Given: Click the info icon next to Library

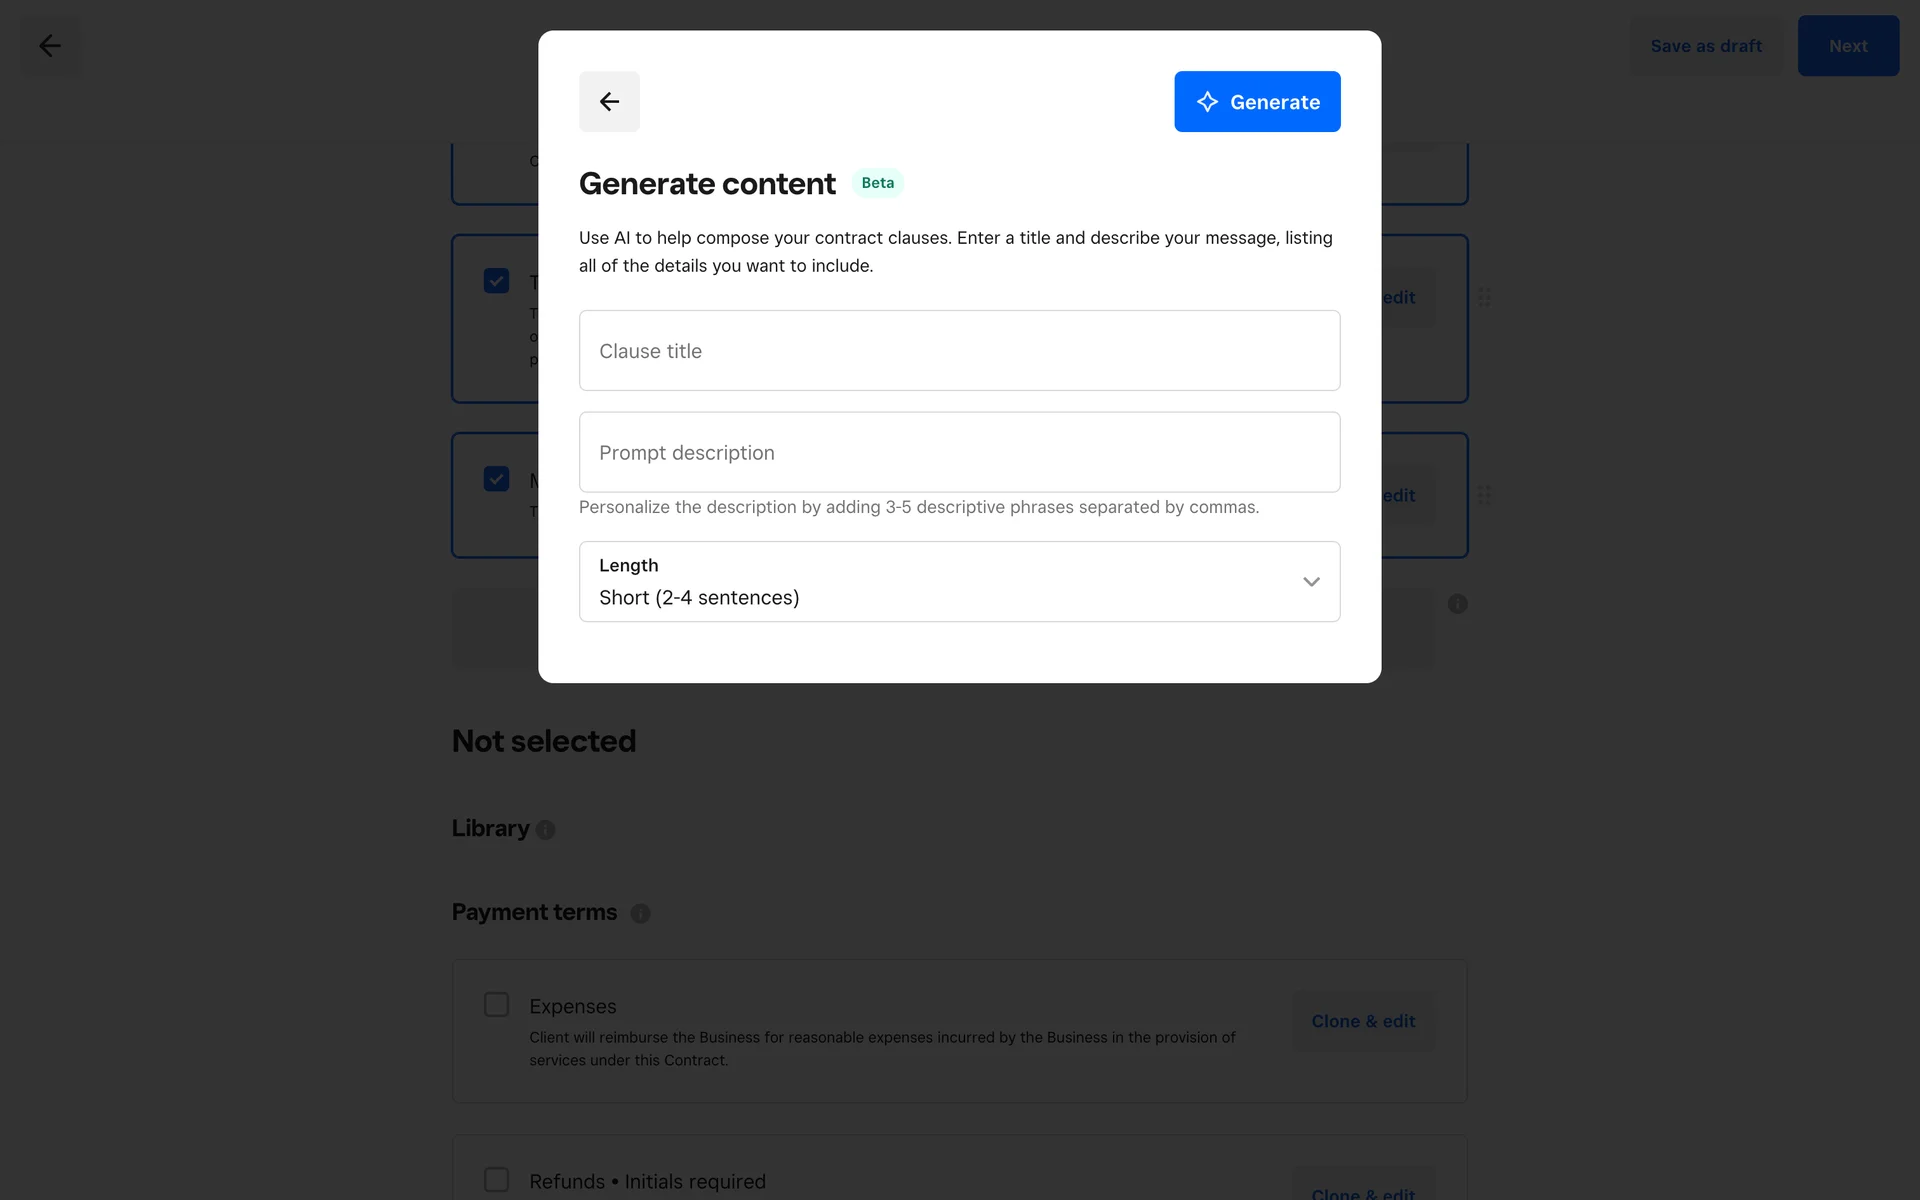Looking at the screenshot, I should 545,830.
